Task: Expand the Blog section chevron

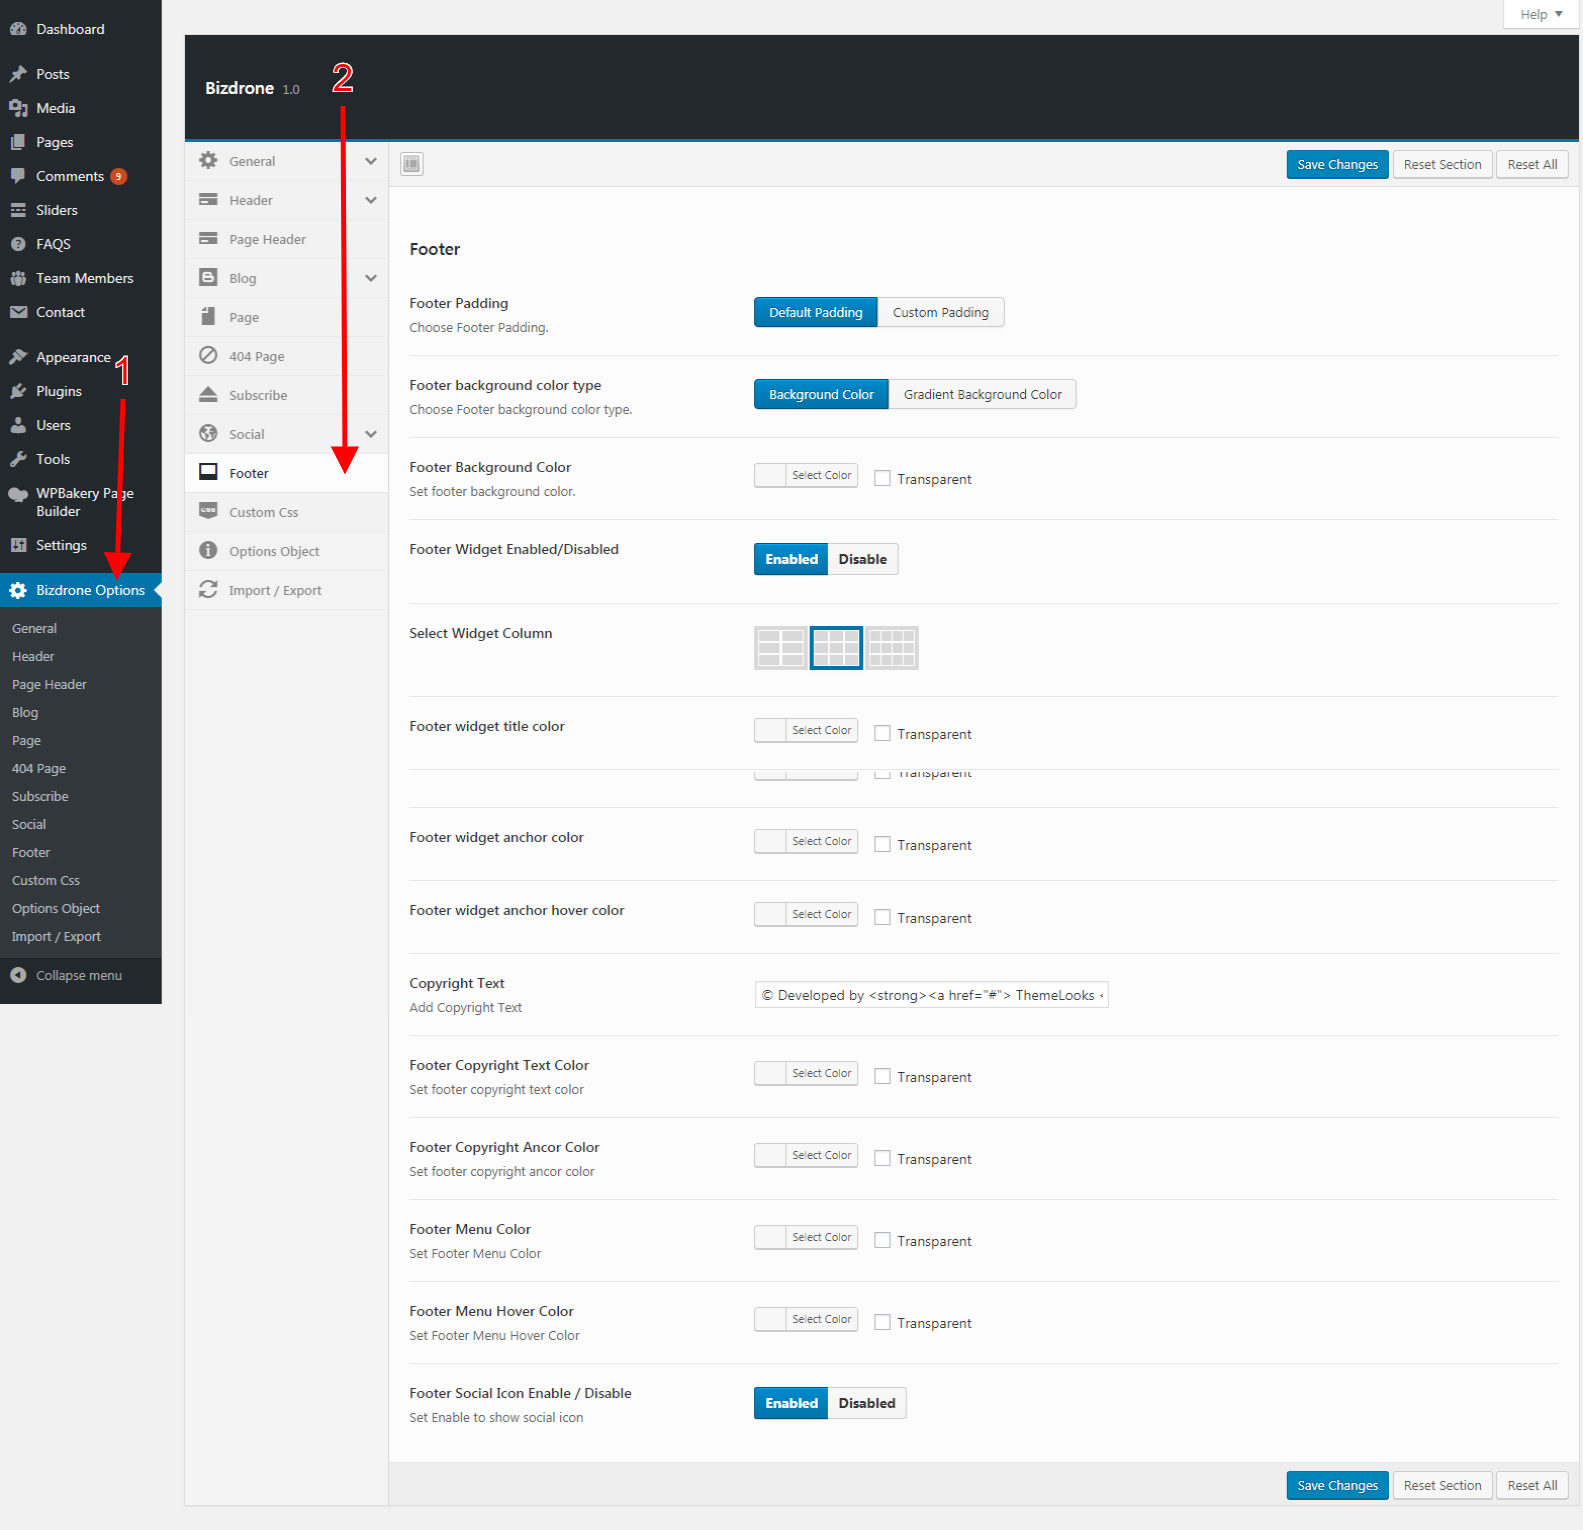Action: (x=371, y=278)
